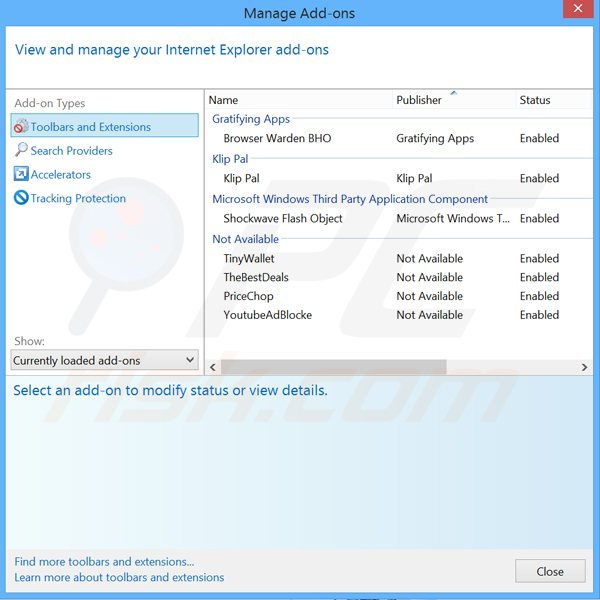Sort list by Publisher column header

(419, 100)
